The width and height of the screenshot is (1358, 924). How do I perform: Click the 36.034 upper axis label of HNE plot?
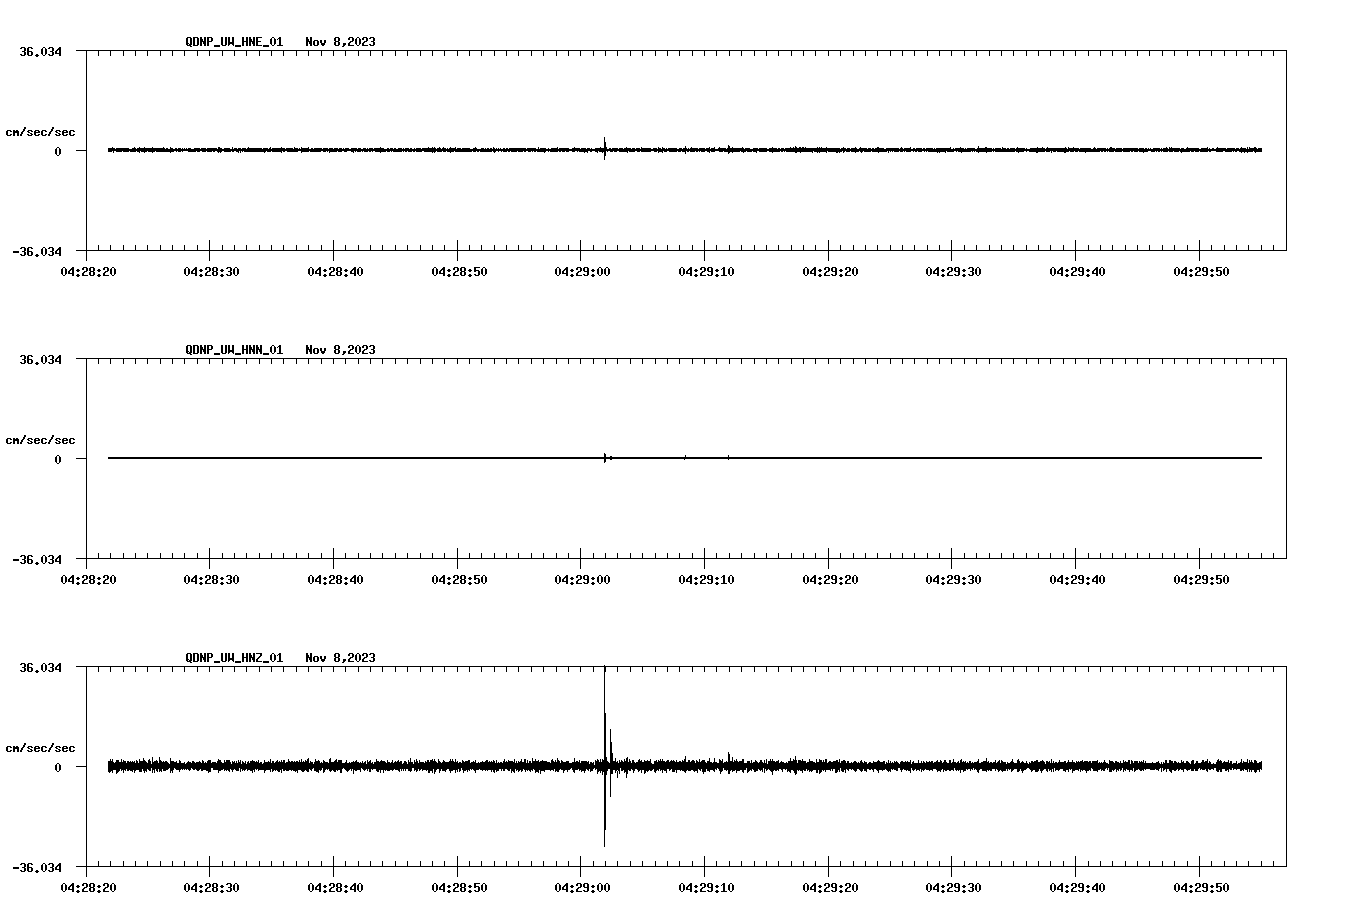point(39,52)
